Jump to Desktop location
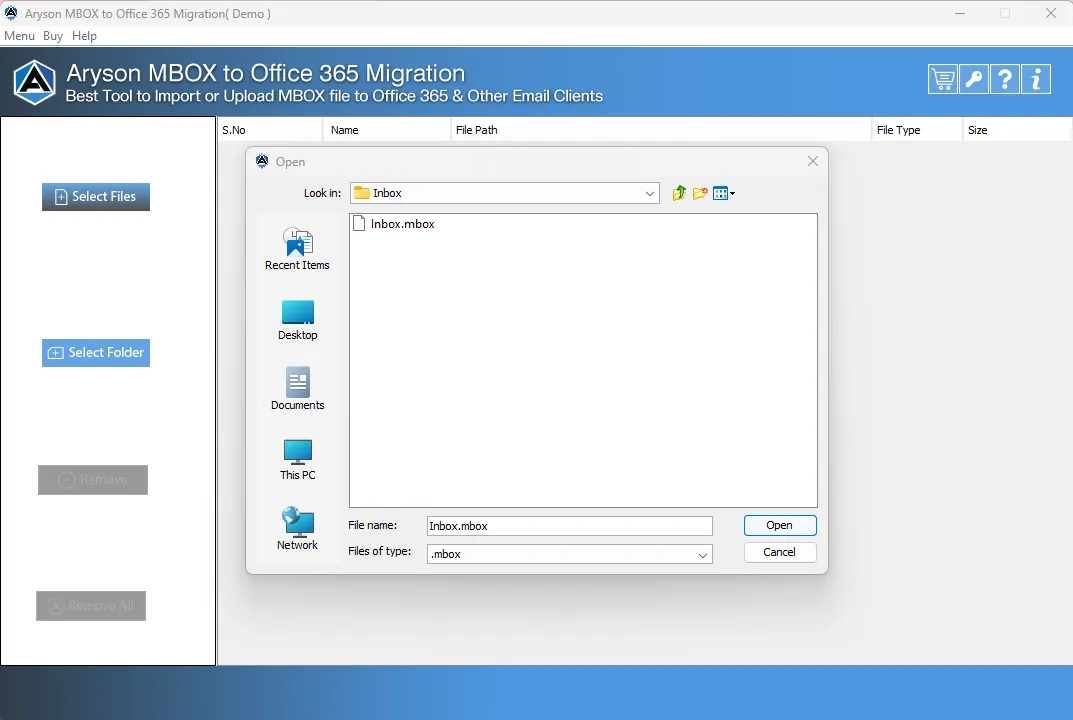 click(297, 320)
